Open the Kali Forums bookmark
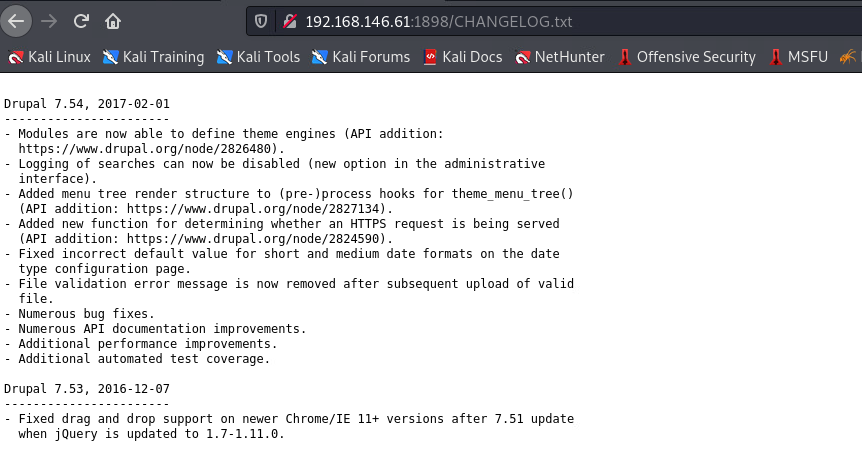 tap(361, 57)
